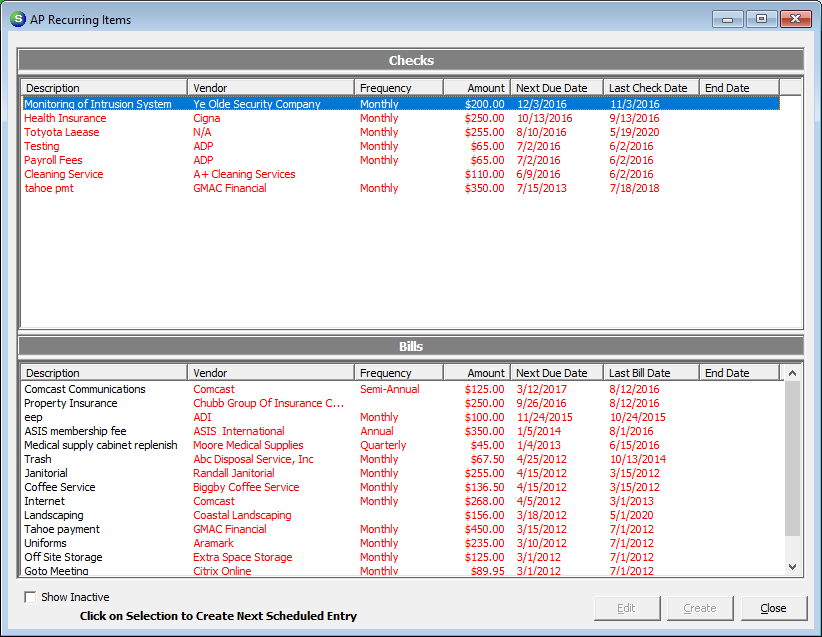The image size is (822, 637).
Task: Select the tahoe pmt check row
Action: click(401, 188)
